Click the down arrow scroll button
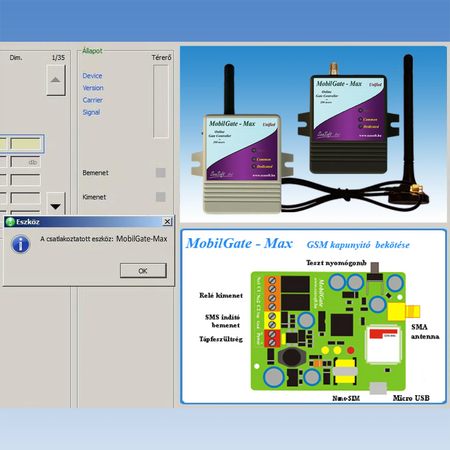Viewport: 450px width, 450px height. point(56,204)
